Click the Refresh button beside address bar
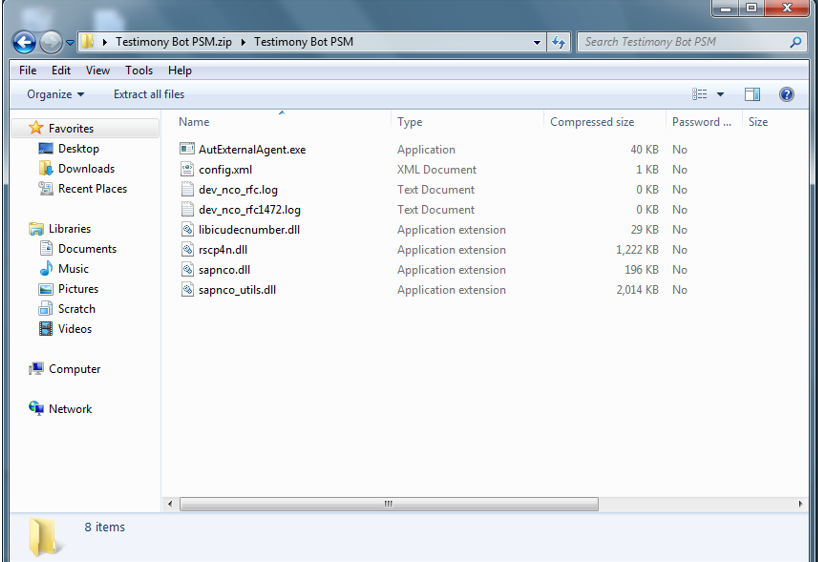 pyautogui.click(x=559, y=42)
